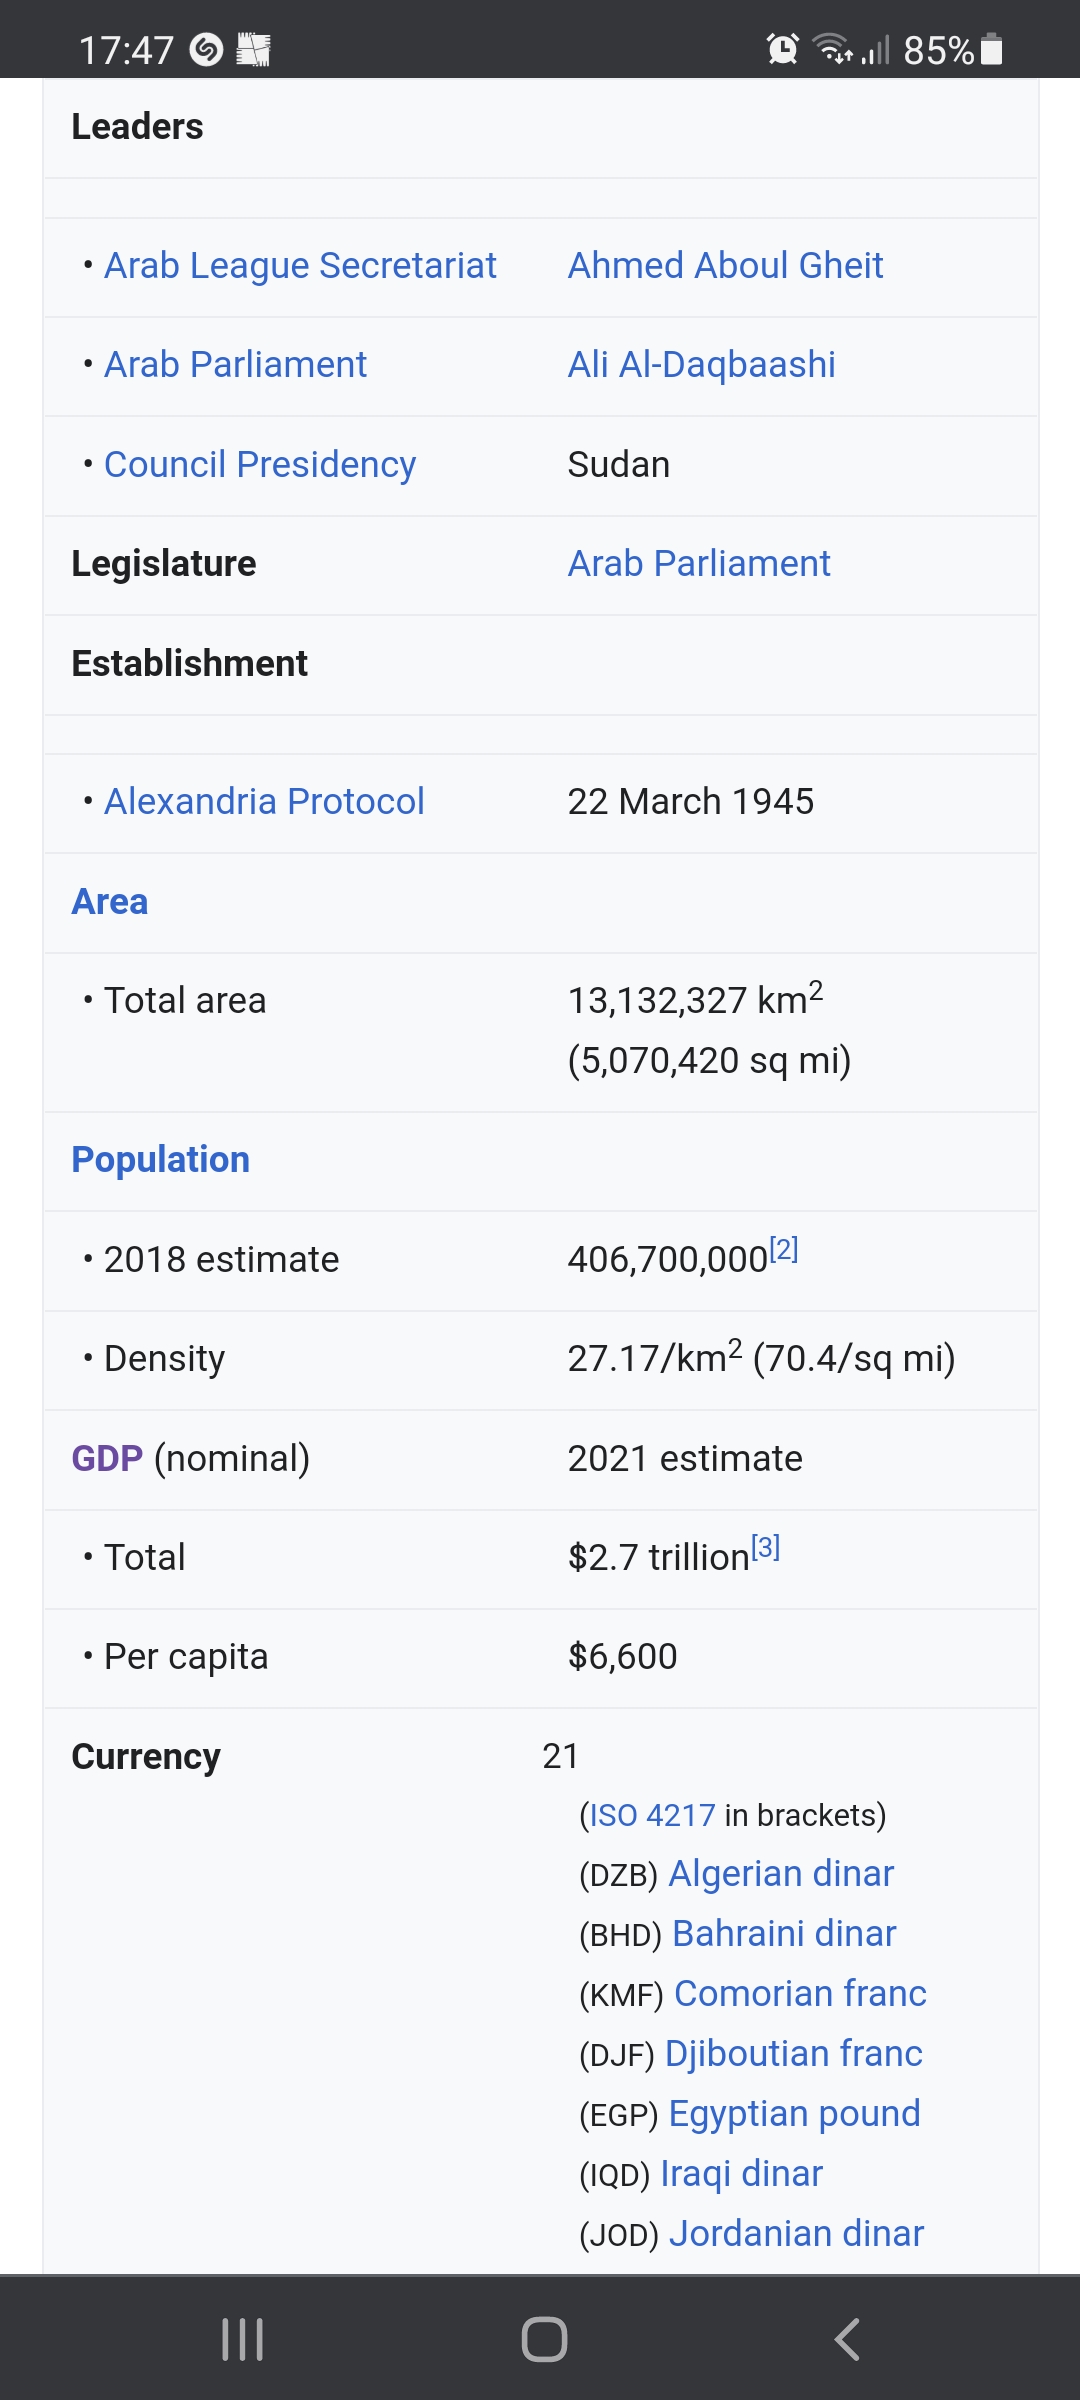1080x2400 pixels.
Task: Open the Egyptian pound link
Action: [794, 2114]
